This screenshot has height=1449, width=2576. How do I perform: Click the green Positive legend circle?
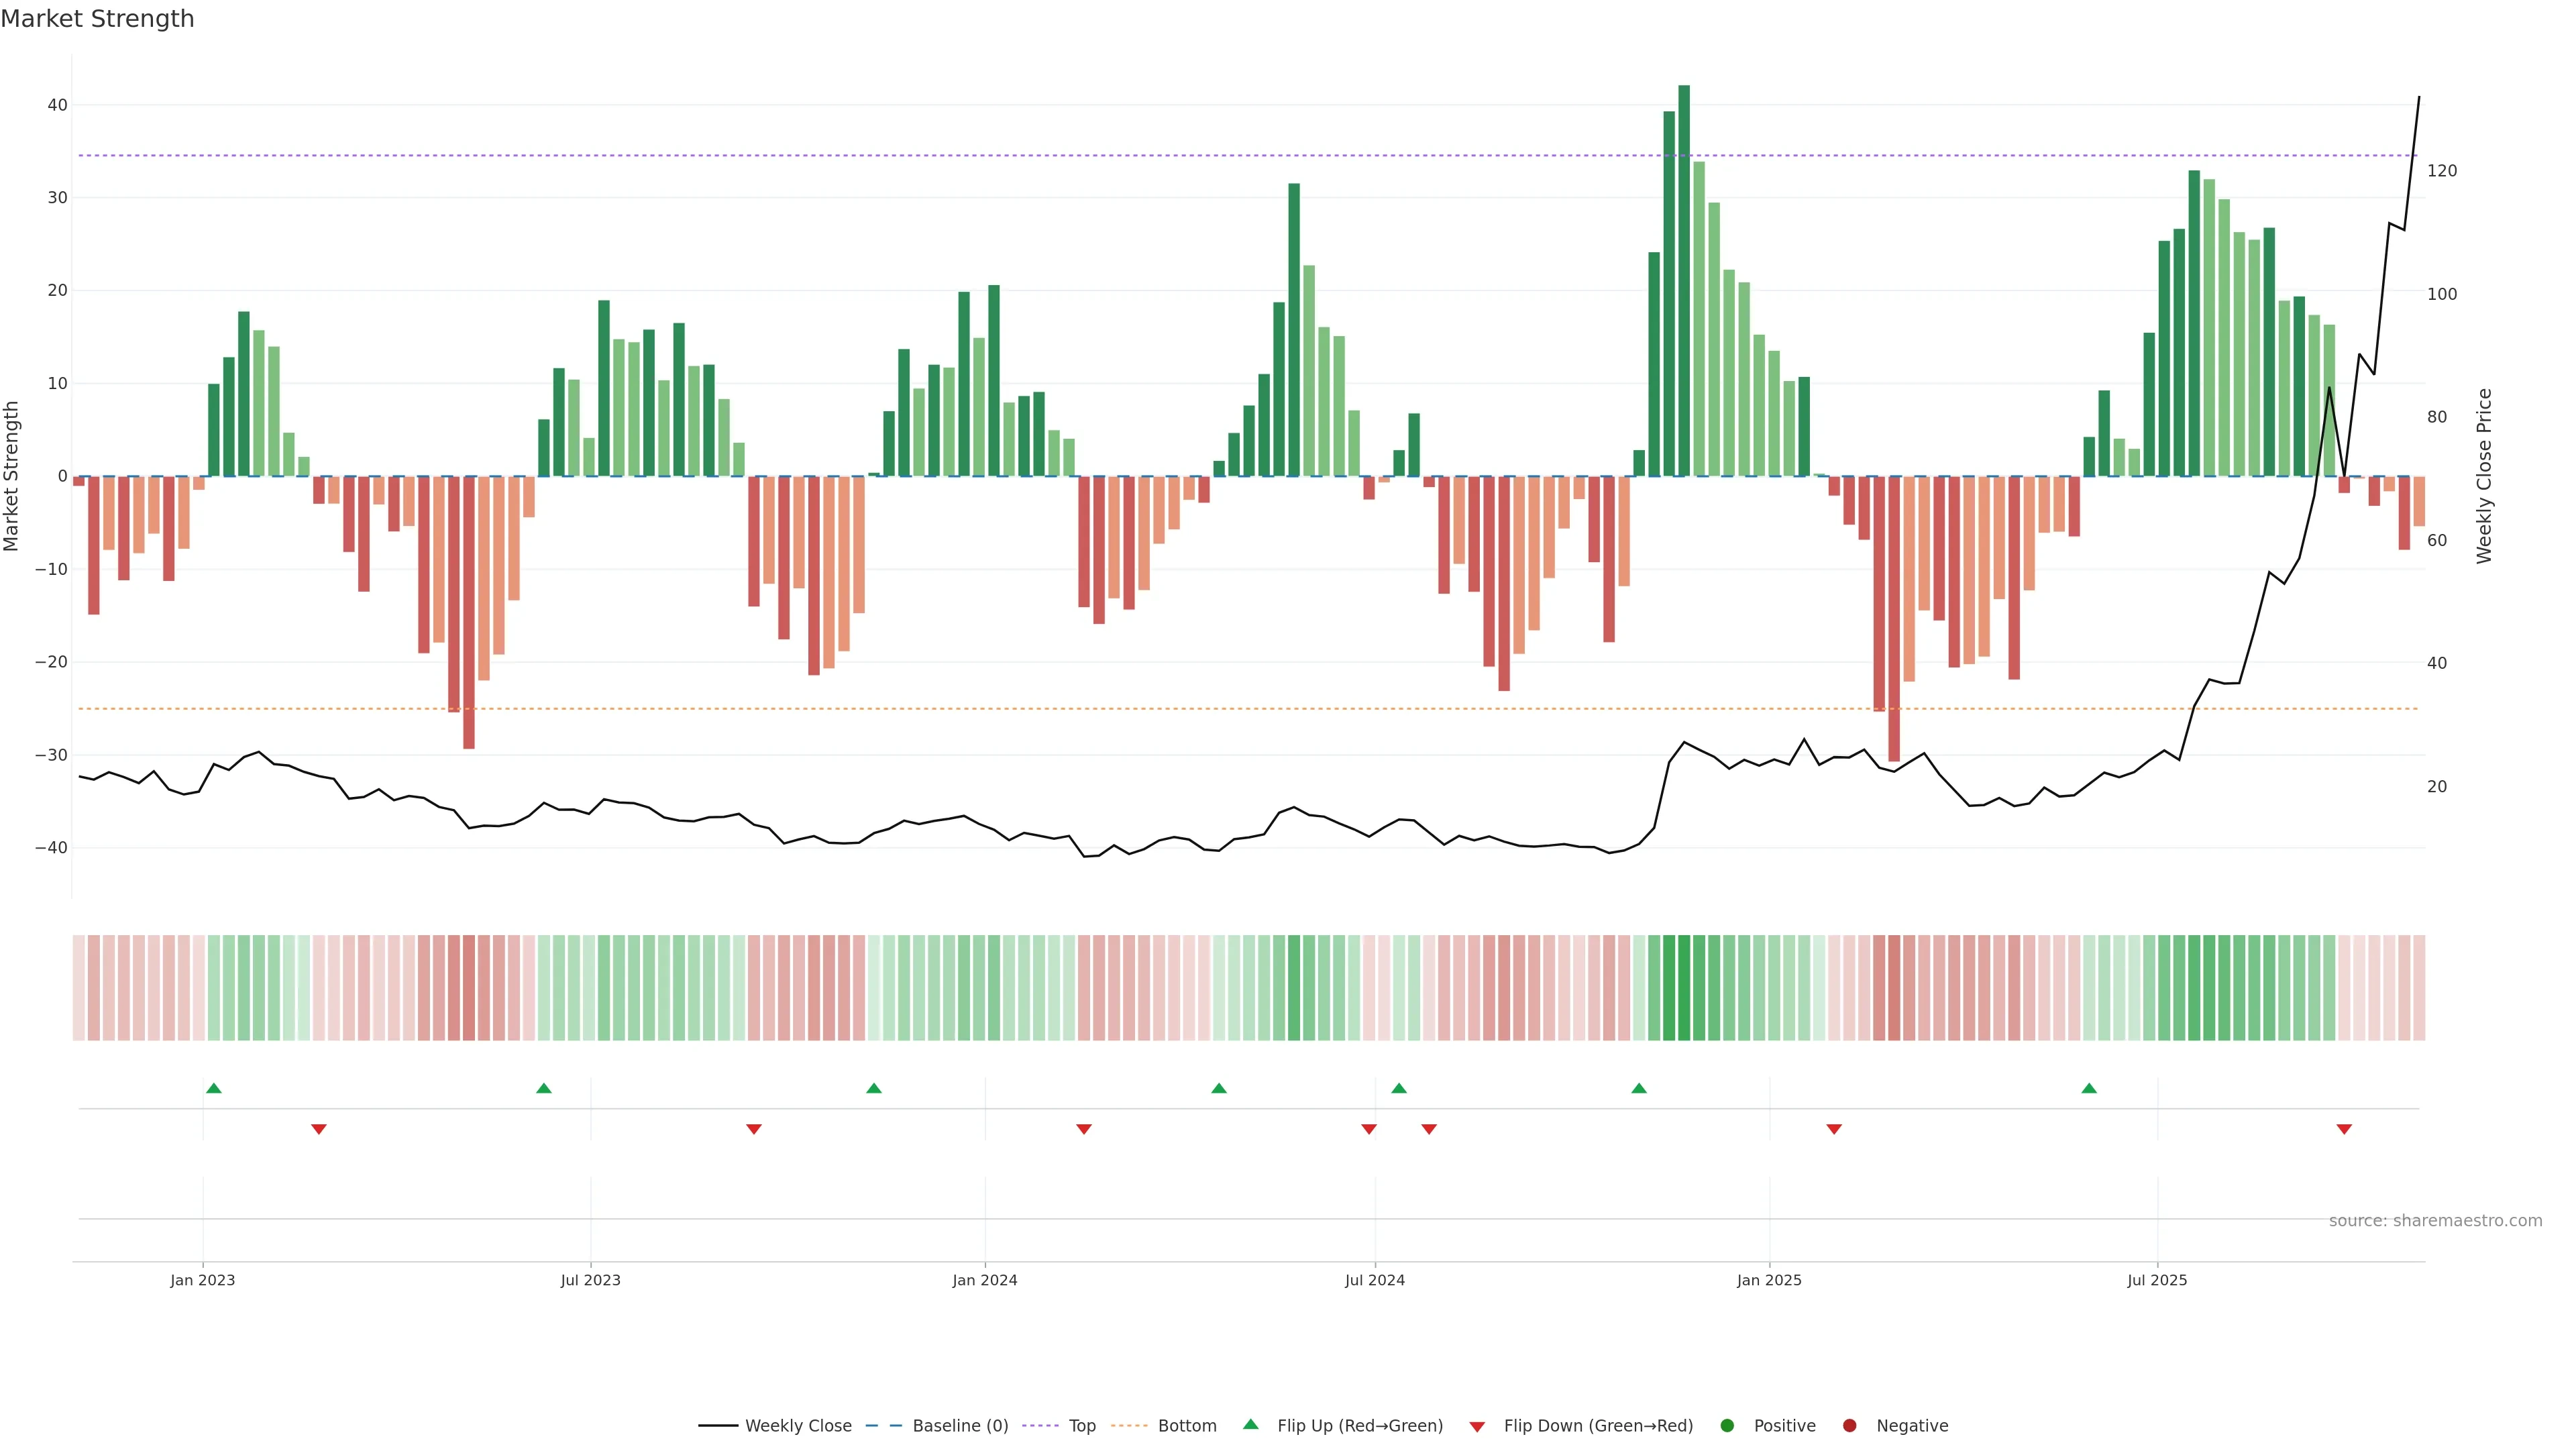point(1727,1426)
